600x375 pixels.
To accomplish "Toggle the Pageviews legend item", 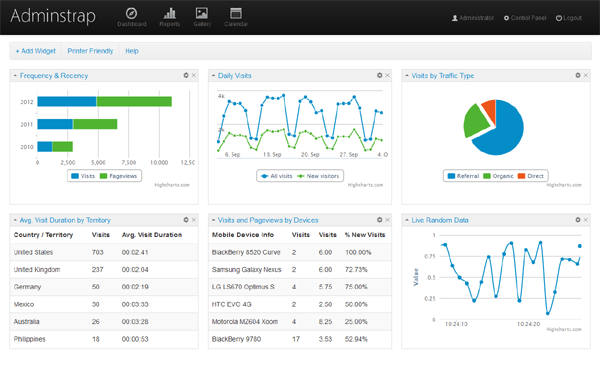I will [118, 176].
